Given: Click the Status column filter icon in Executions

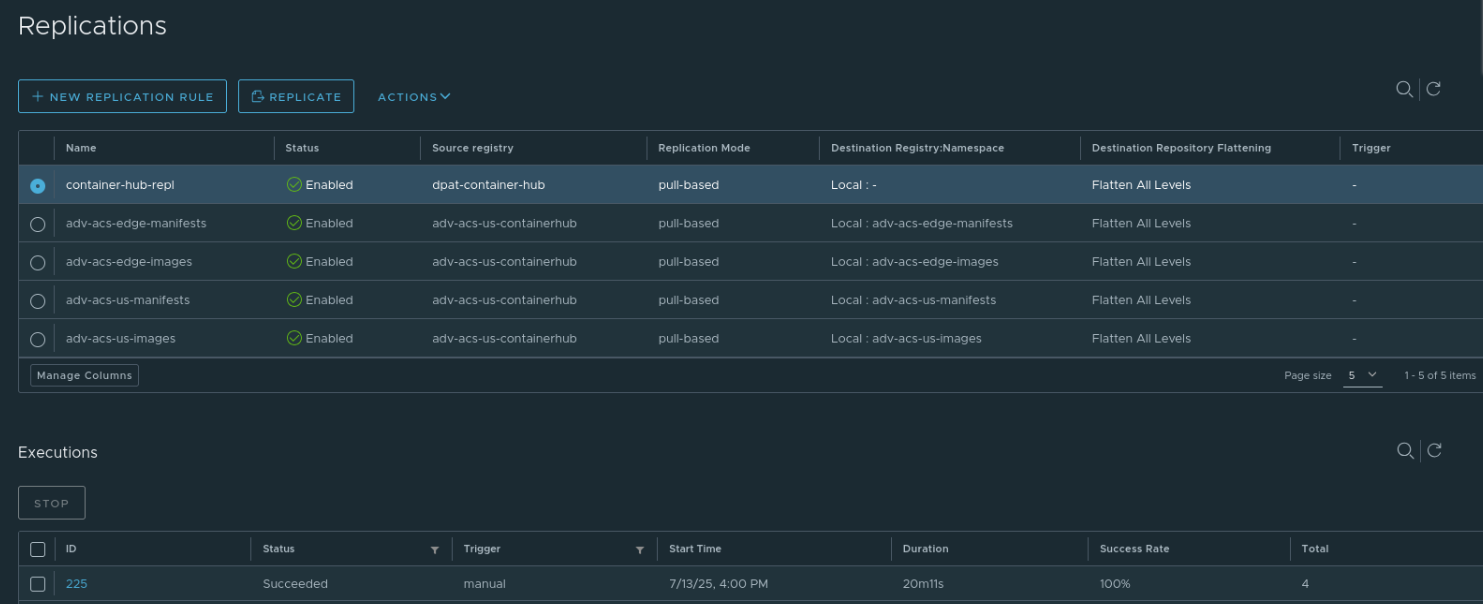Looking at the screenshot, I should tap(434, 550).
